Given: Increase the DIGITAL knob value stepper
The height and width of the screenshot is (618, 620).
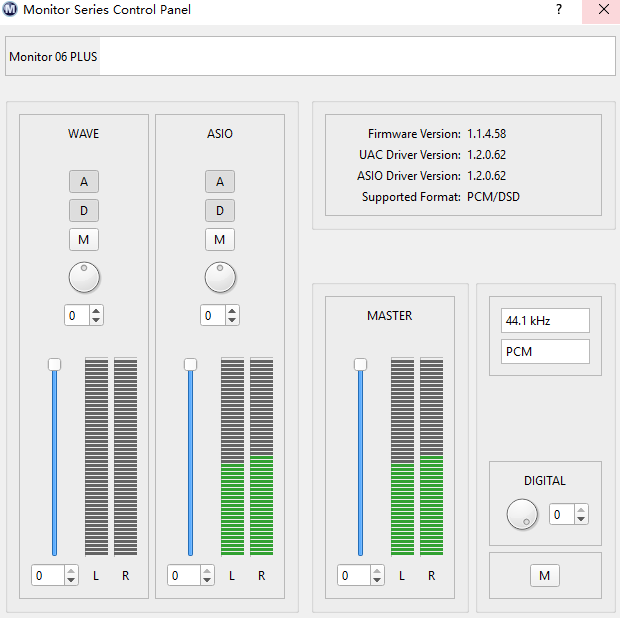Looking at the screenshot, I should (581, 509).
